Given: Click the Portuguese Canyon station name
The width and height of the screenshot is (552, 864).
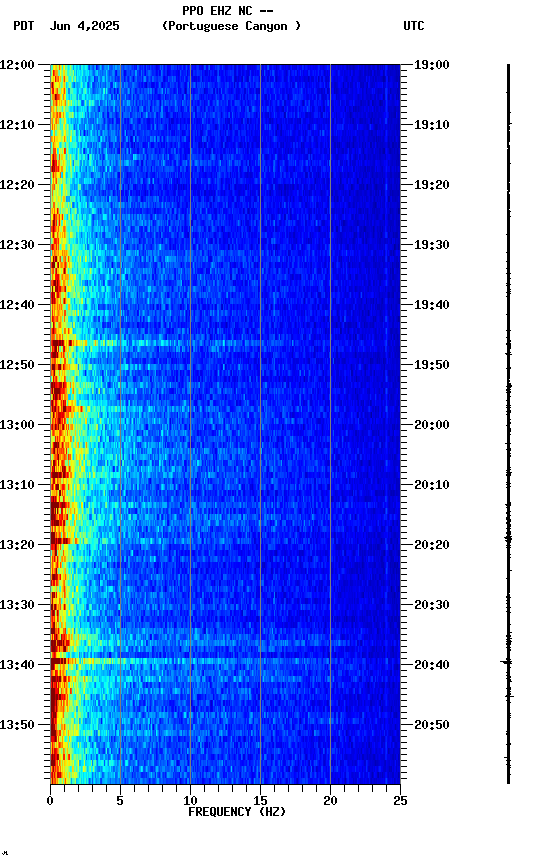Looking at the screenshot, I should click(231, 26).
